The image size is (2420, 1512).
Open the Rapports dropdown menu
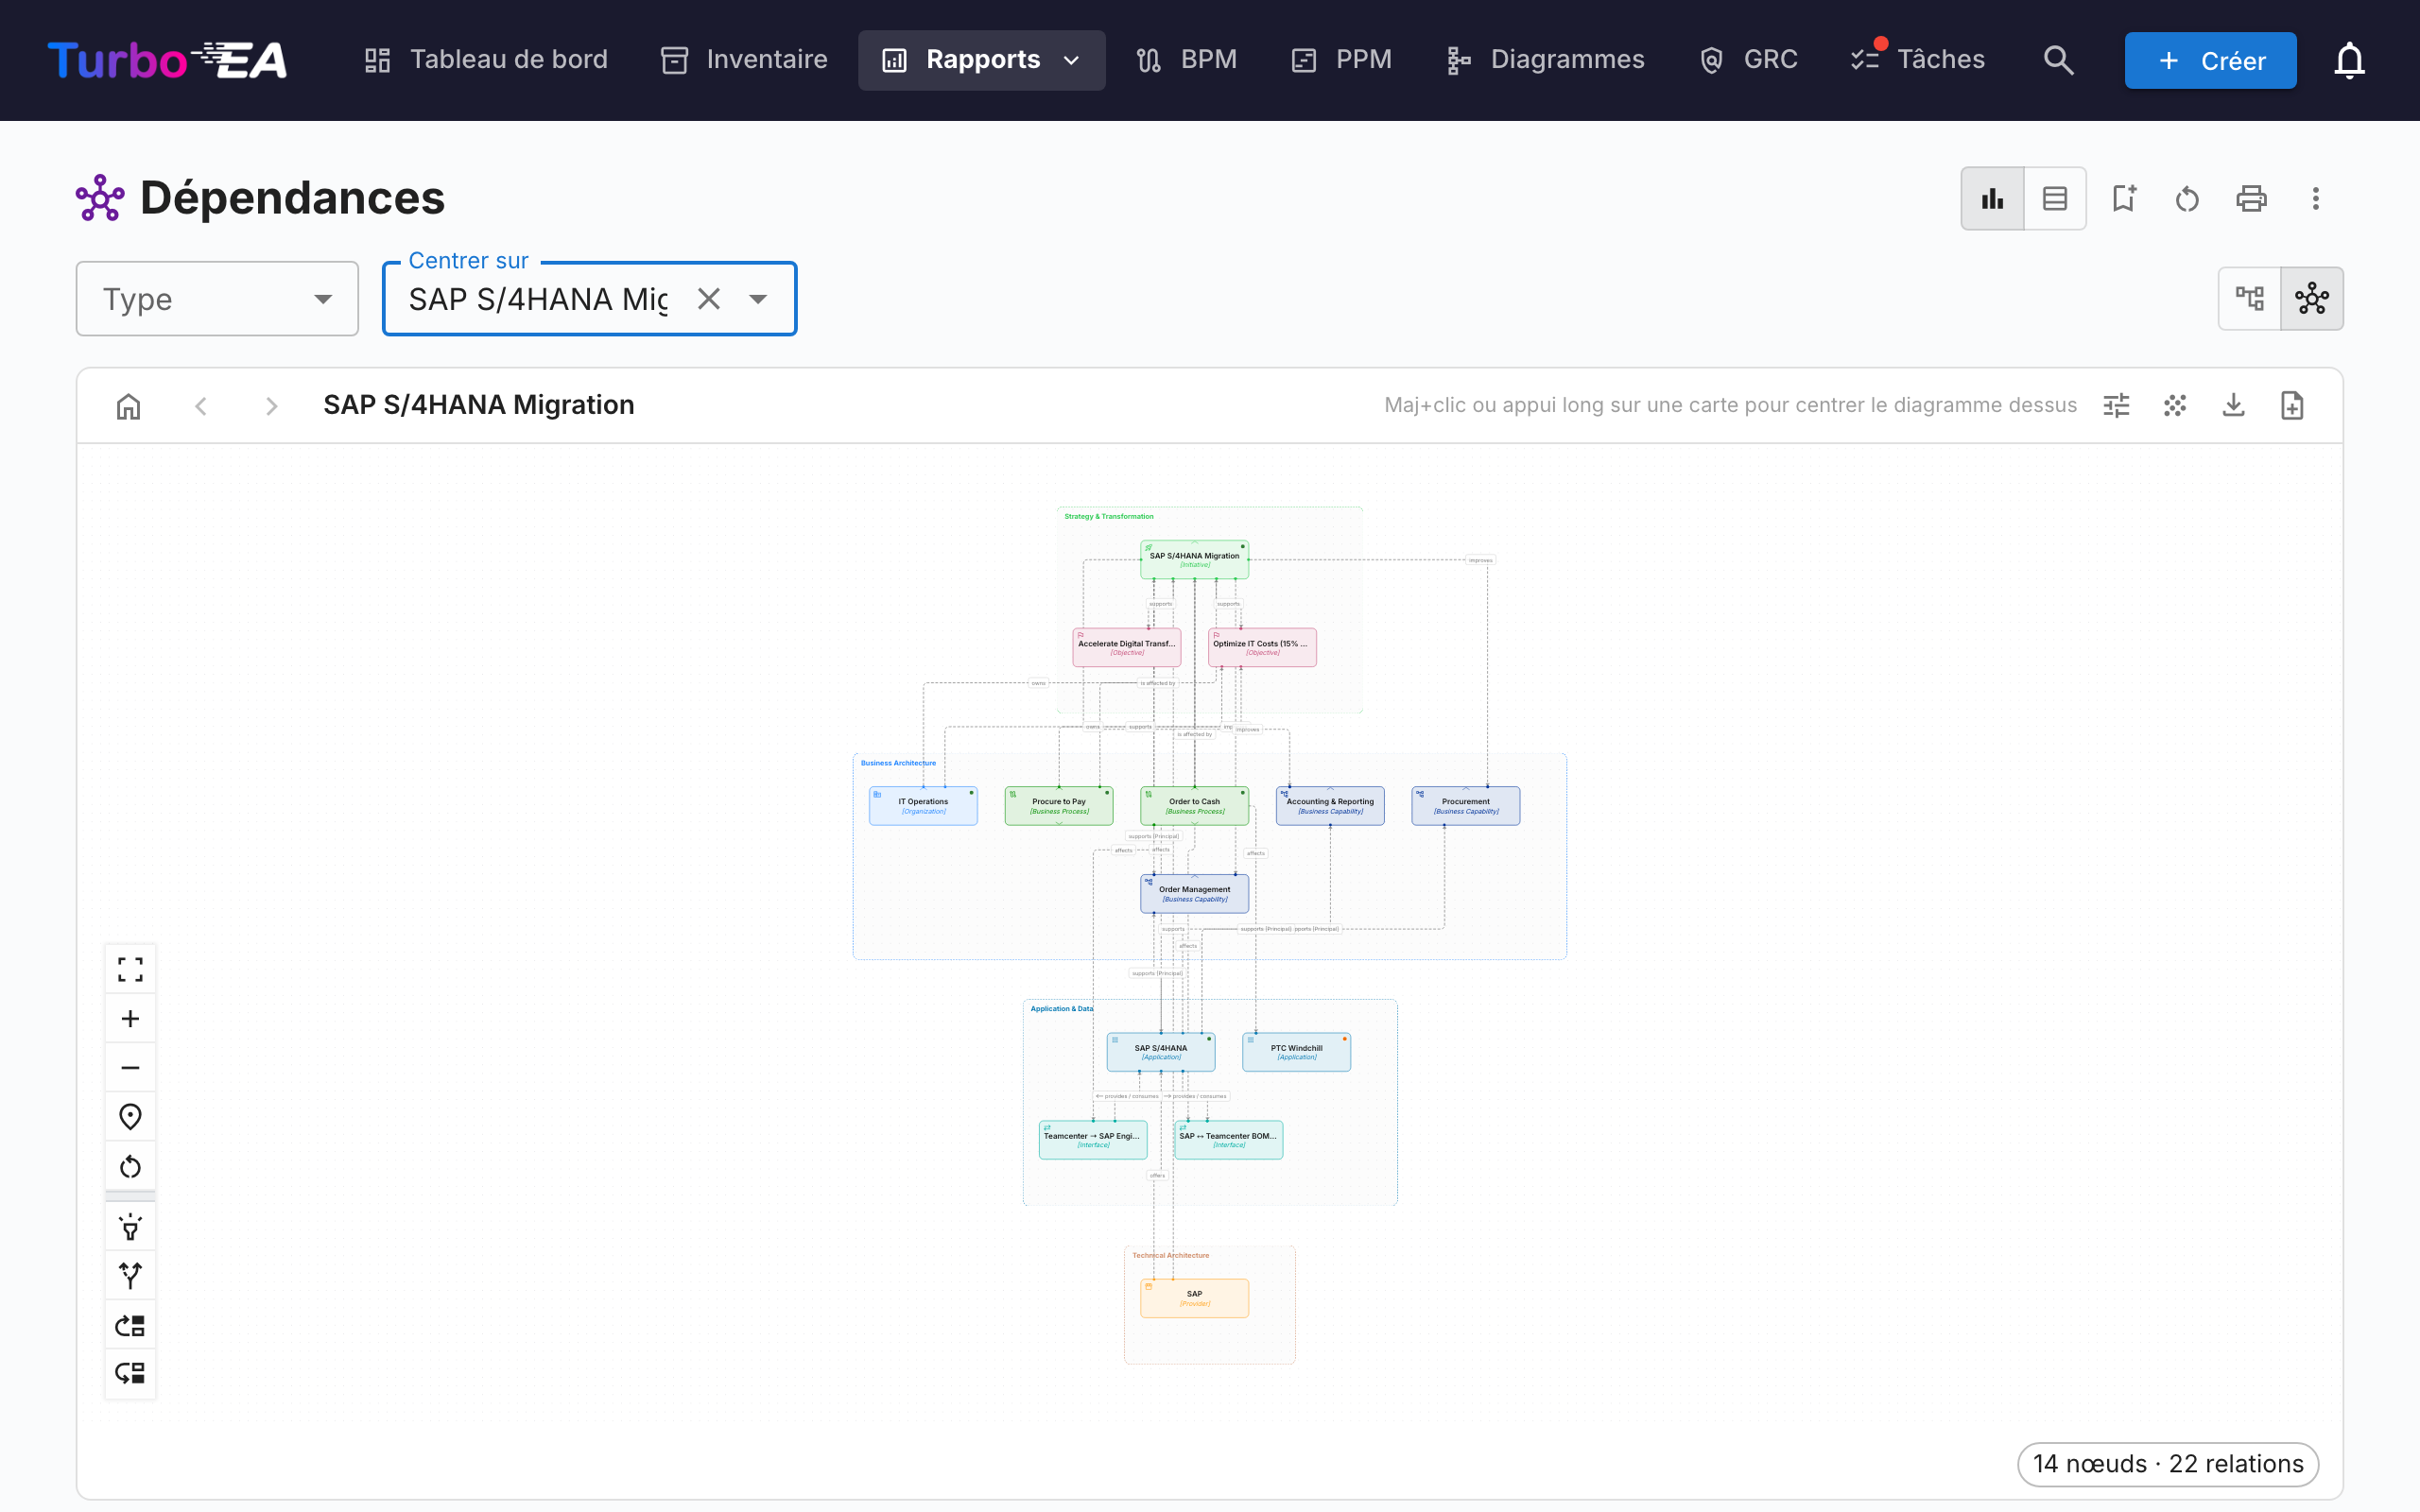(x=981, y=60)
